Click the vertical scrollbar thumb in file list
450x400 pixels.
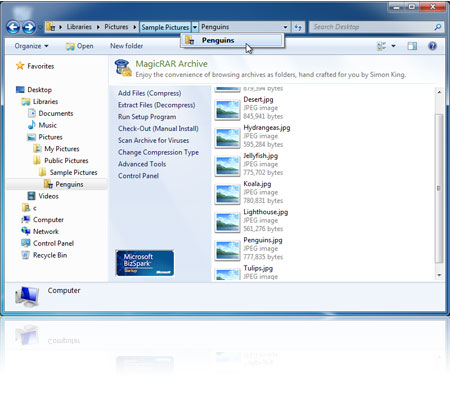(x=439, y=188)
